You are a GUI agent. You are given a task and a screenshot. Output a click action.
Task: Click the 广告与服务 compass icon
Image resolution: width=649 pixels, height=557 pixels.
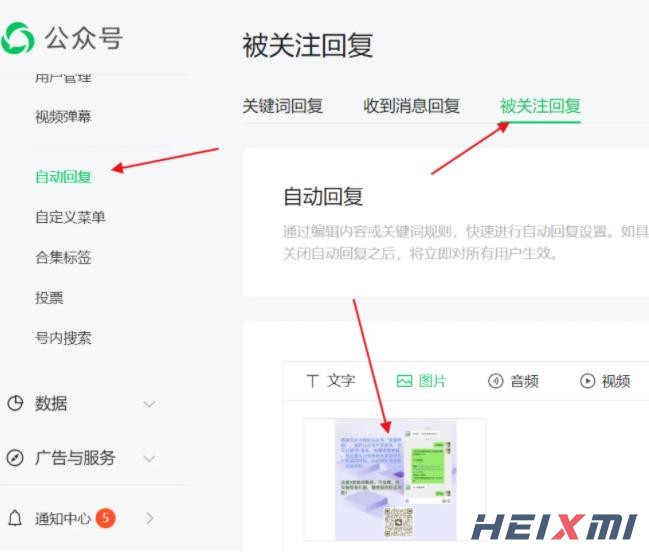tap(15, 458)
